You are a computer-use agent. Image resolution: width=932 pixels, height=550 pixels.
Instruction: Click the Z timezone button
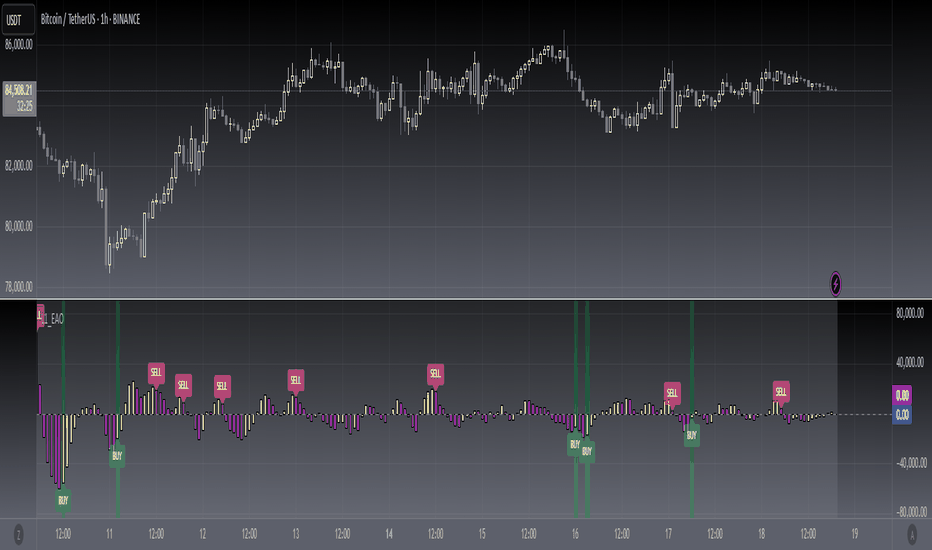tap(18, 535)
